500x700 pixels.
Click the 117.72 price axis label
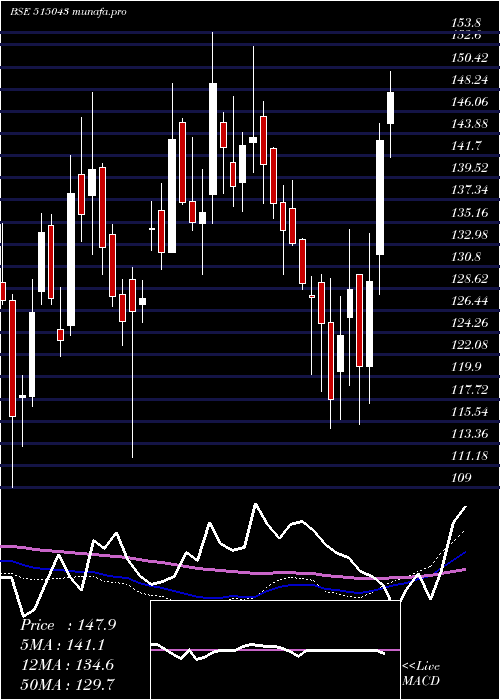(x=470, y=390)
